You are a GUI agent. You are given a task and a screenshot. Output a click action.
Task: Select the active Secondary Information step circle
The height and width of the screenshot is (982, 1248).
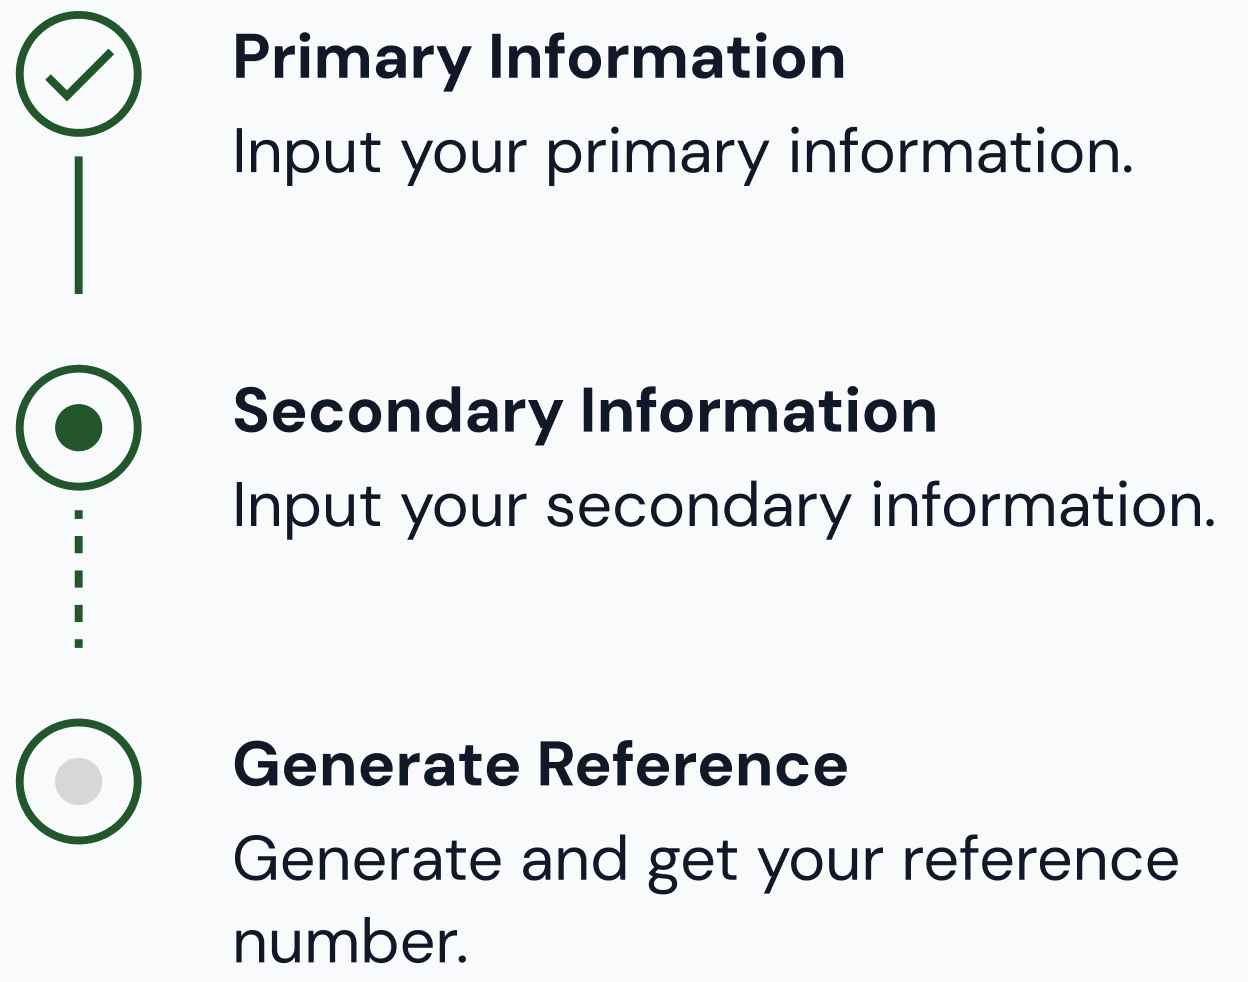click(79, 427)
